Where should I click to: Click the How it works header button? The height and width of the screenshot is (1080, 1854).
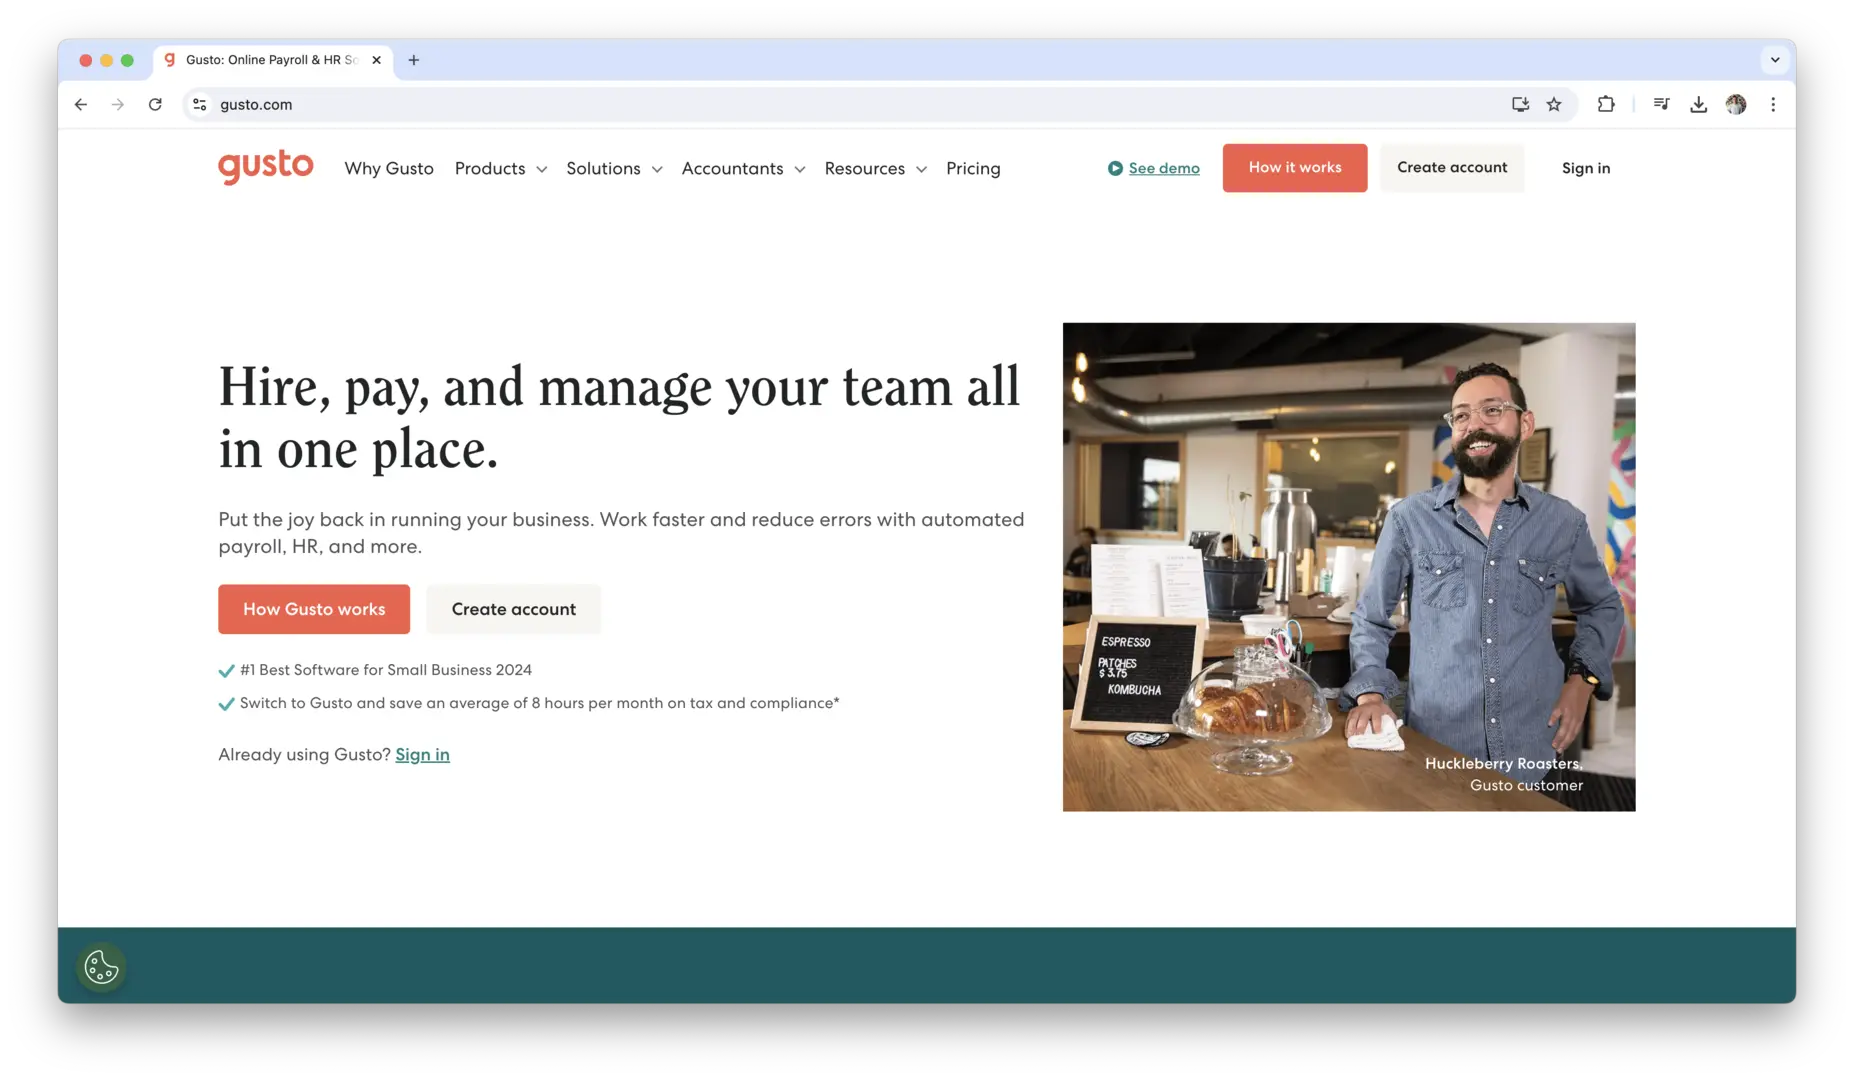tap(1294, 168)
